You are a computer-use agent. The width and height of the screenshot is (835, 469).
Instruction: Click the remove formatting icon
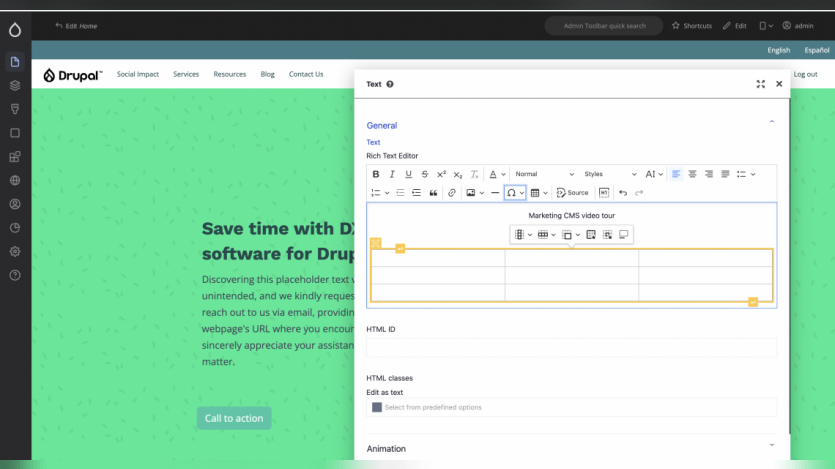[474, 174]
